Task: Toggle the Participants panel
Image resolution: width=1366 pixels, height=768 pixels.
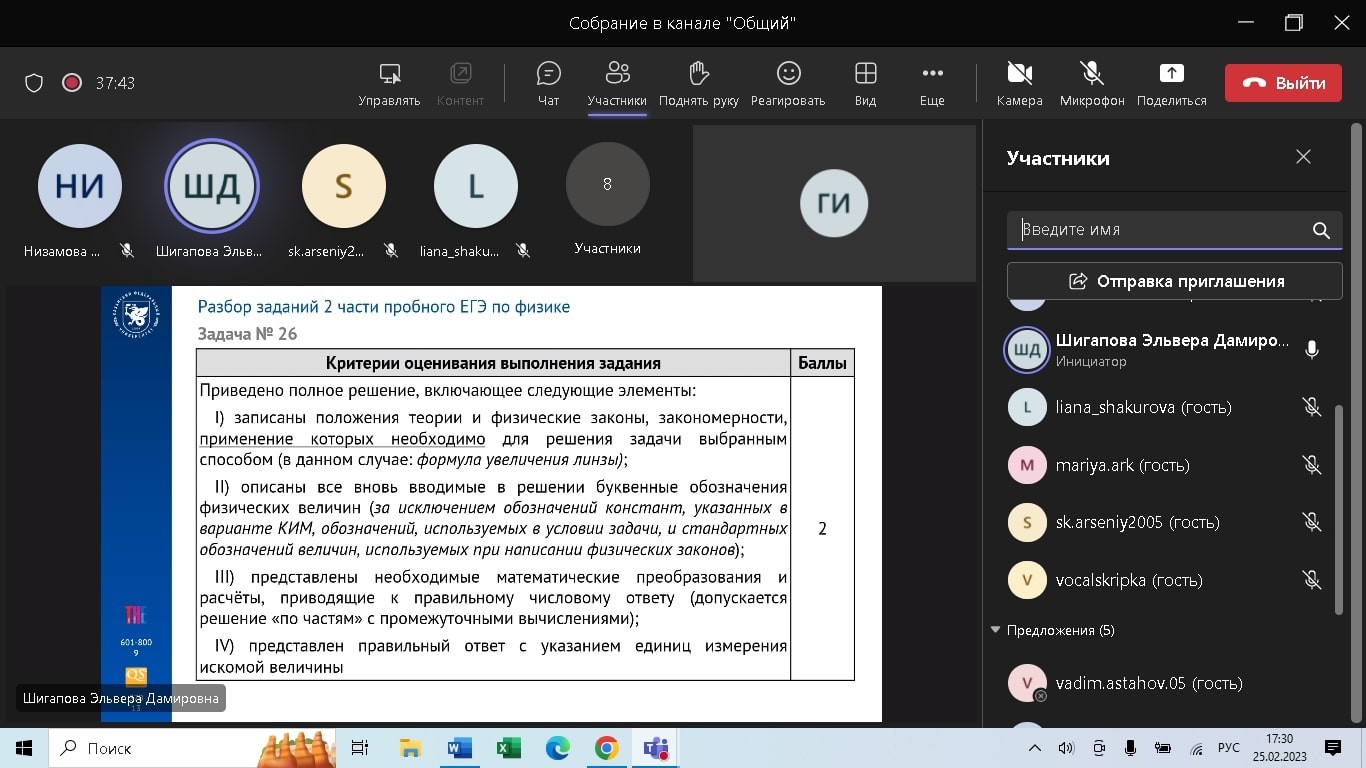Action: point(617,83)
